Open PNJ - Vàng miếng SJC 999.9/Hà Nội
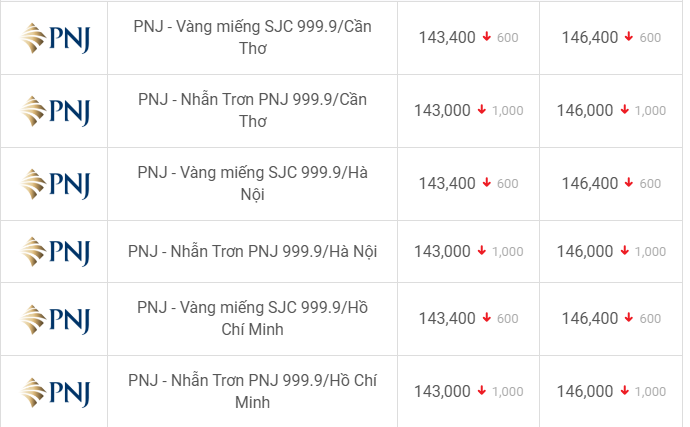The image size is (690, 427). 253,184
